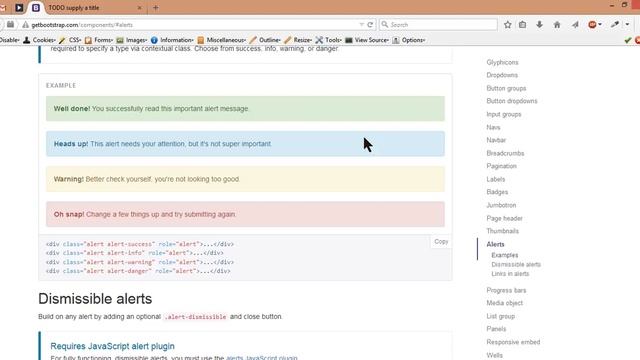Open the Outline toolbar menu
This screenshot has width=640, height=360.
point(265,40)
